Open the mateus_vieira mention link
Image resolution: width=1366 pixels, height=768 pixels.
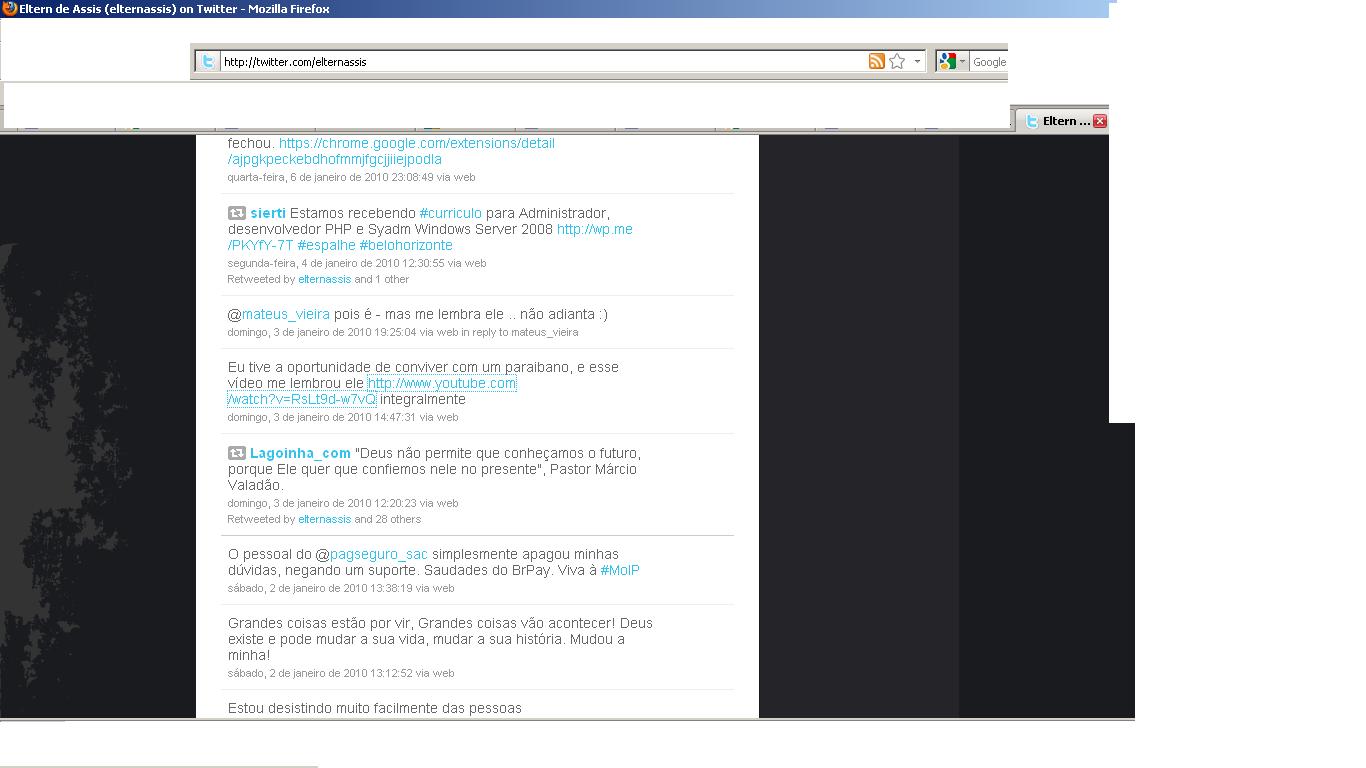(285, 314)
